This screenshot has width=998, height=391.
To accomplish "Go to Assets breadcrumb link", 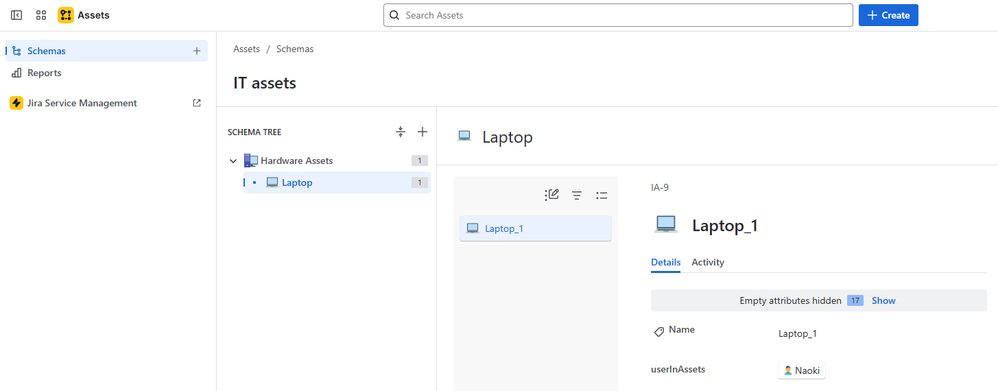I will point(246,48).
